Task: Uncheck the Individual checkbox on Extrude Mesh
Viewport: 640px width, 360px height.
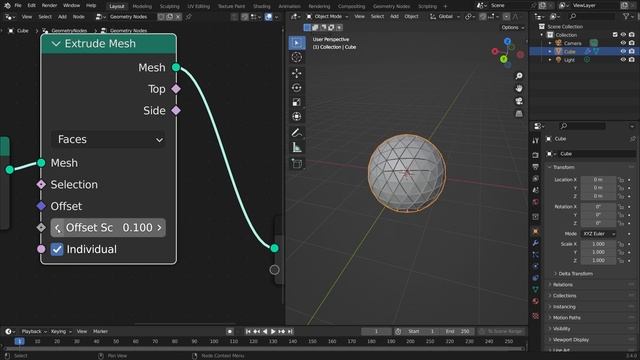Action: pos(57,249)
